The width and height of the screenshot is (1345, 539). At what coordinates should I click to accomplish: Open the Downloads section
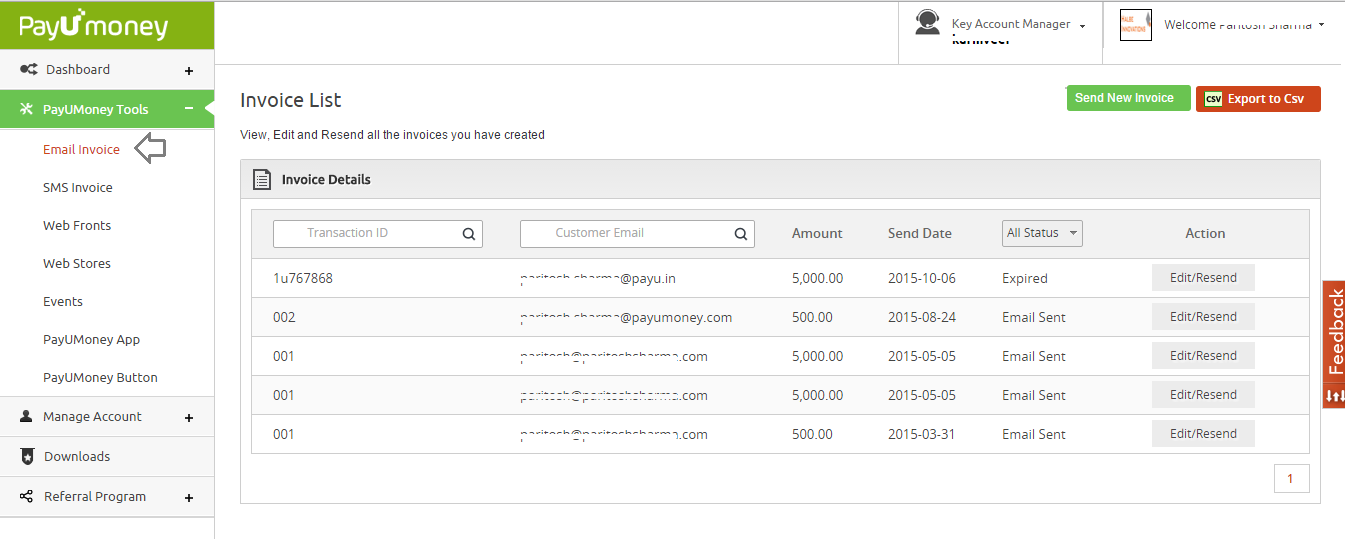pyautogui.click(x=77, y=456)
